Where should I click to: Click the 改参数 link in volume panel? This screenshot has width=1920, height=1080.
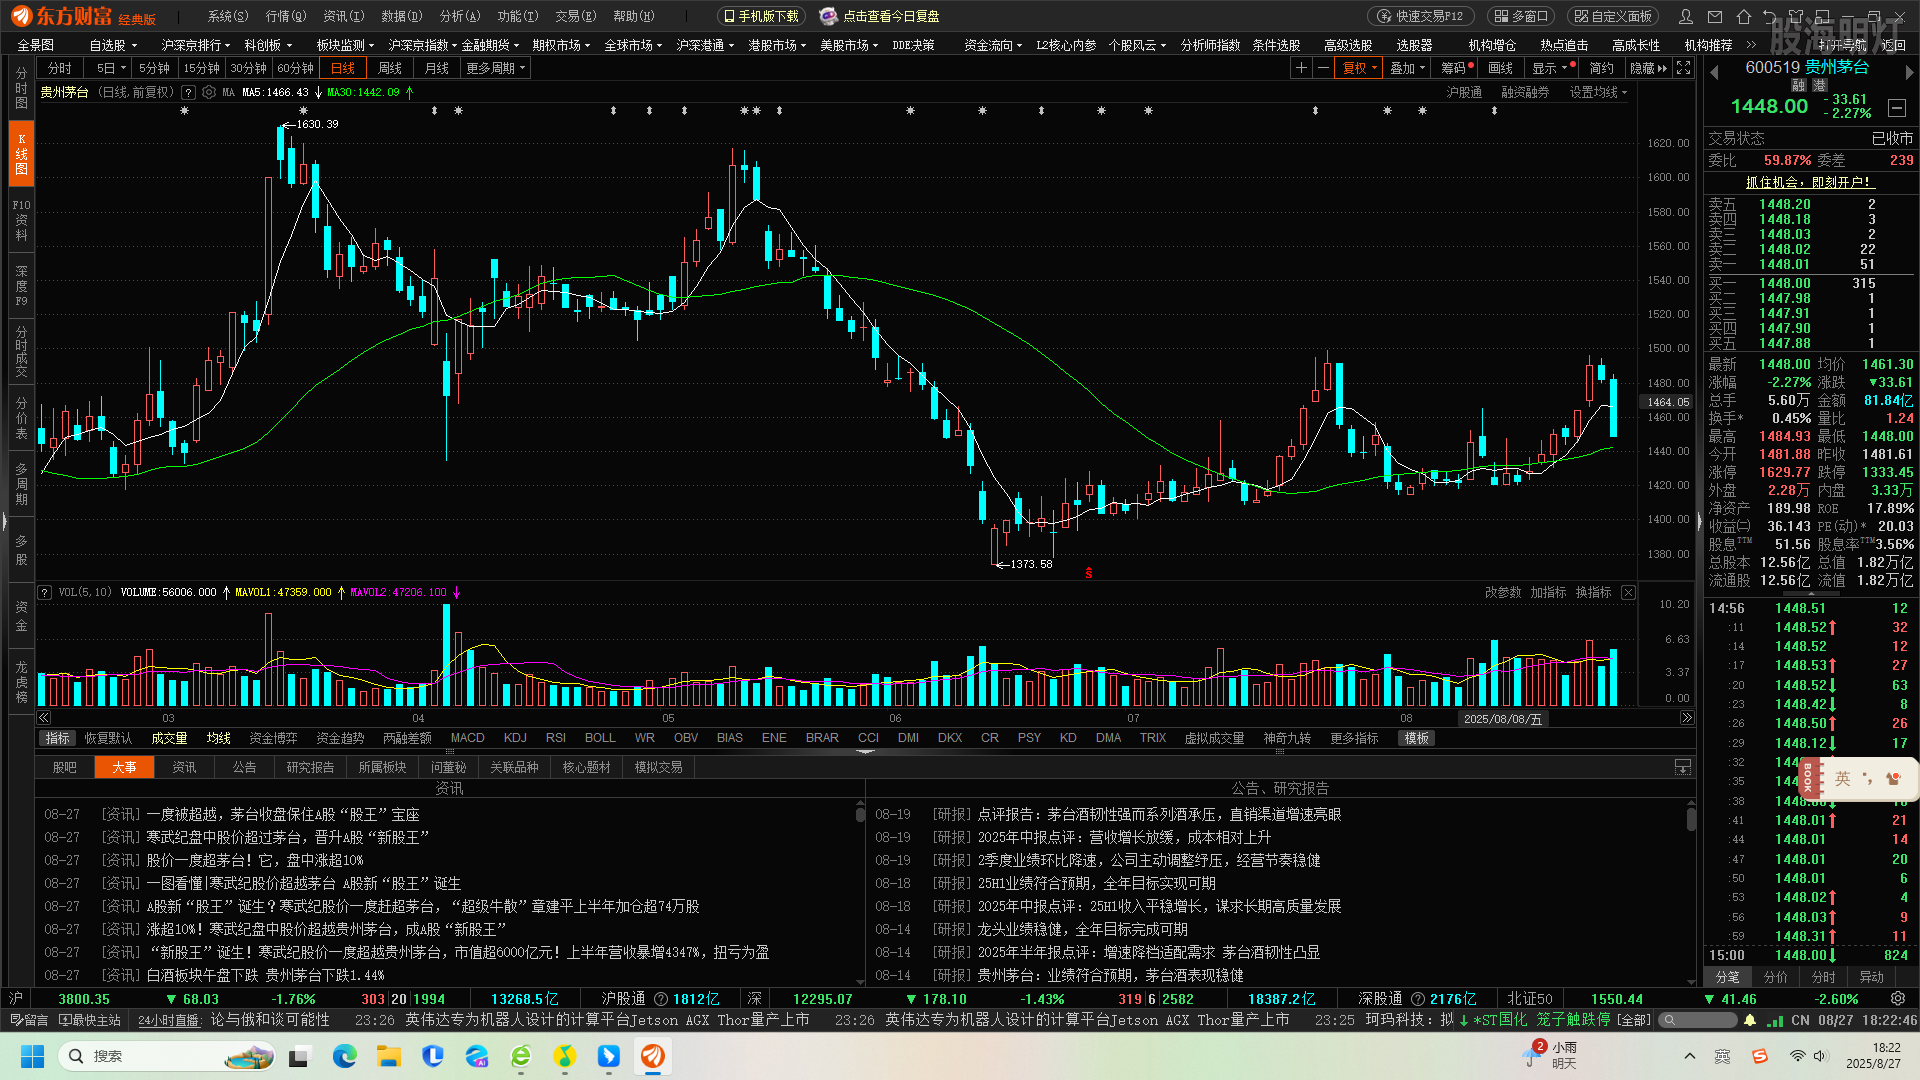point(1503,592)
